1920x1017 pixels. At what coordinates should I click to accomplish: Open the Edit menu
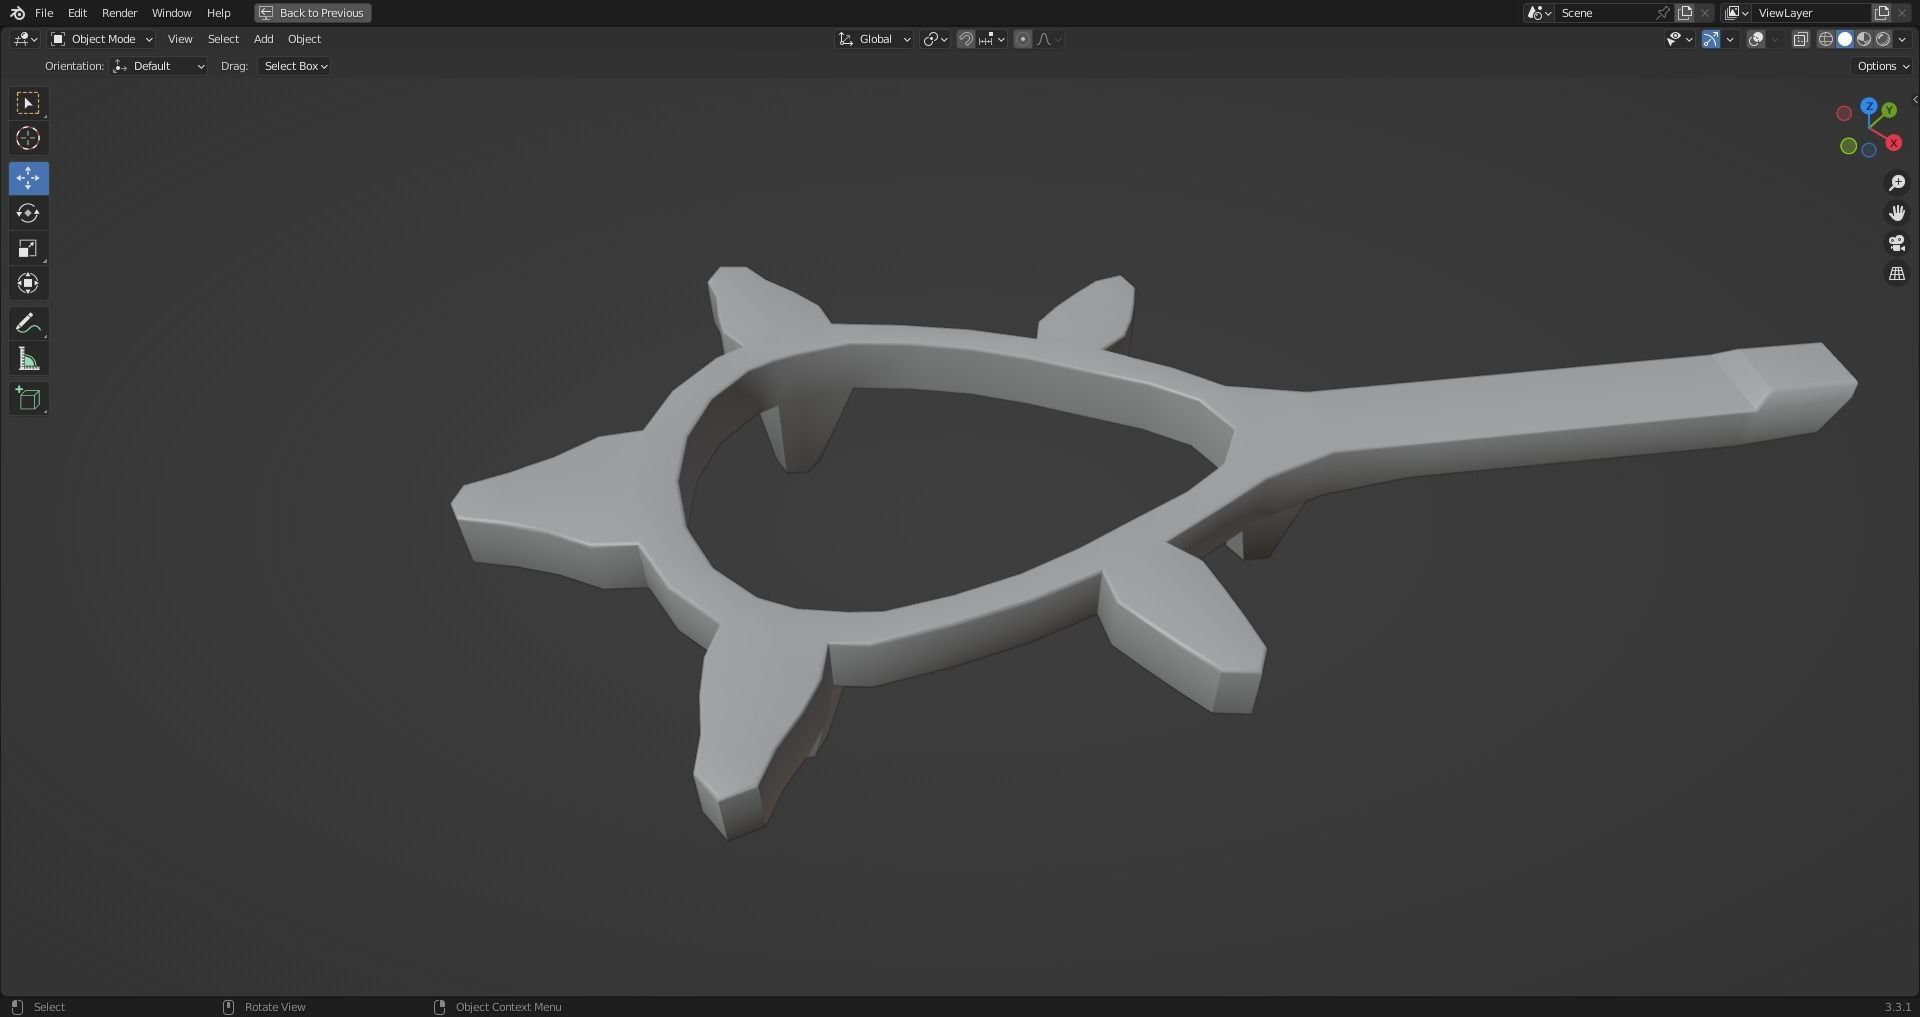click(x=77, y=13)
